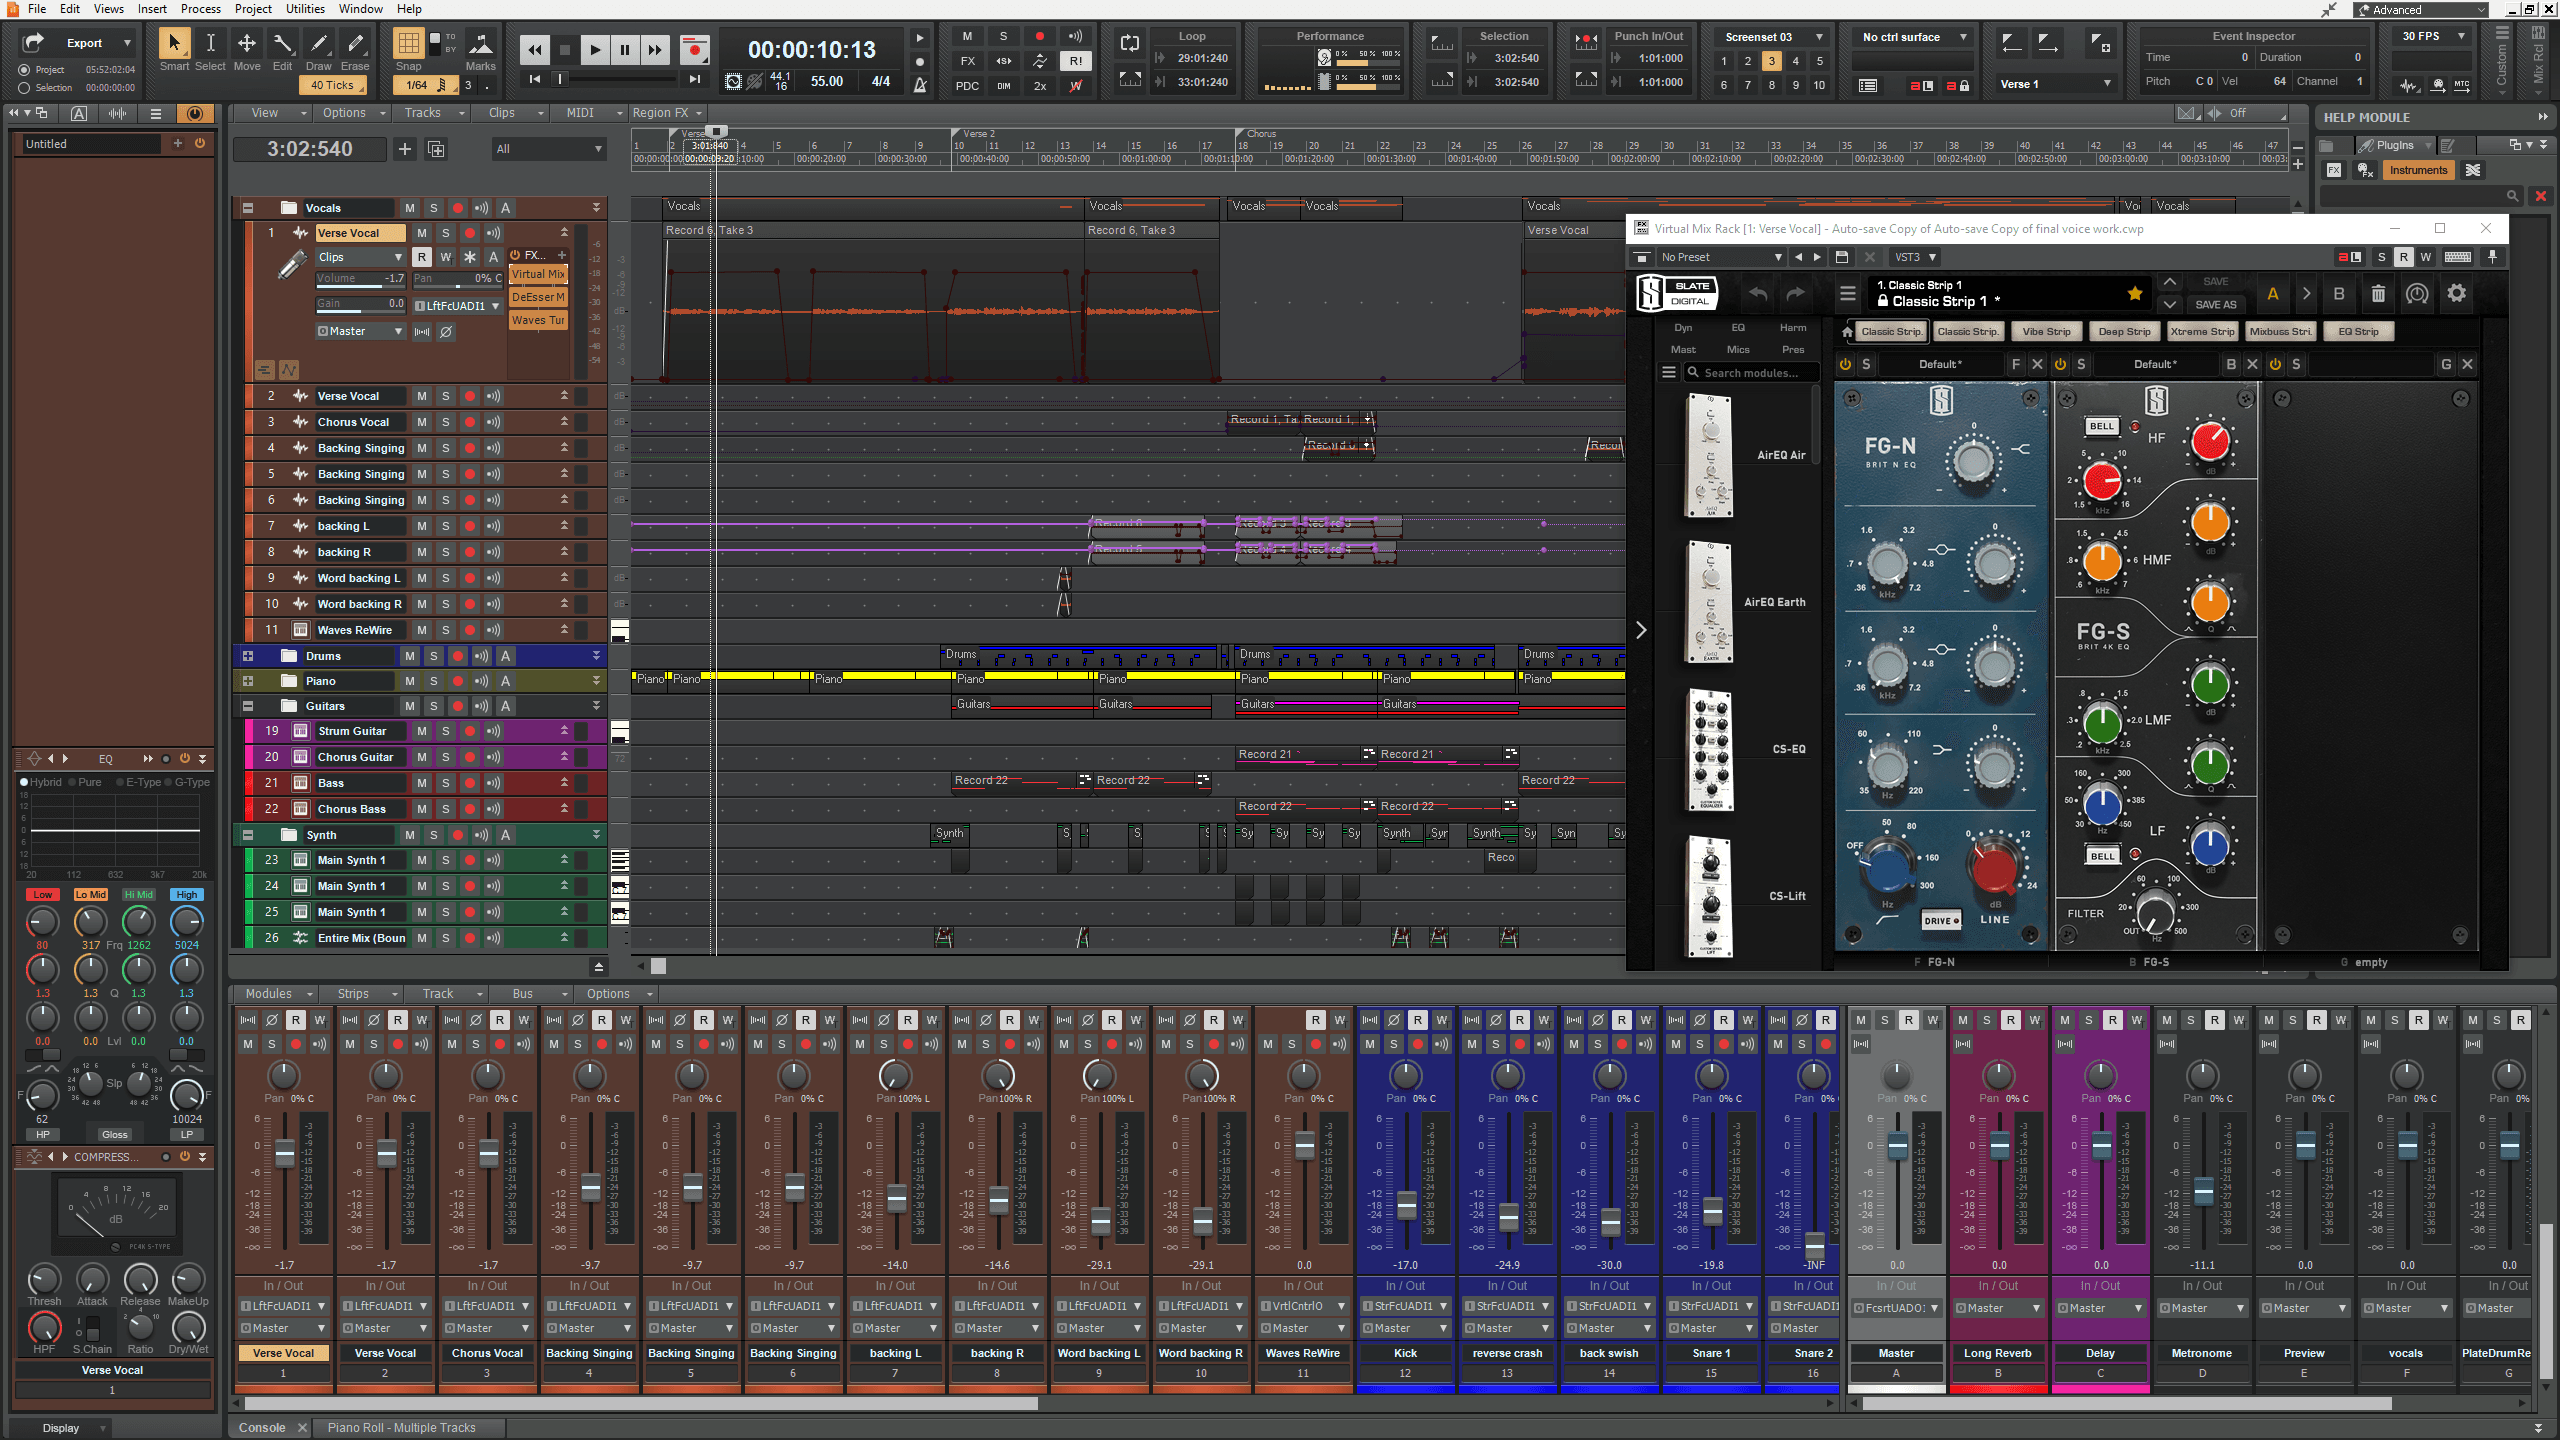
Task: Click the Play transport button
Action: (x=594, y=49)
